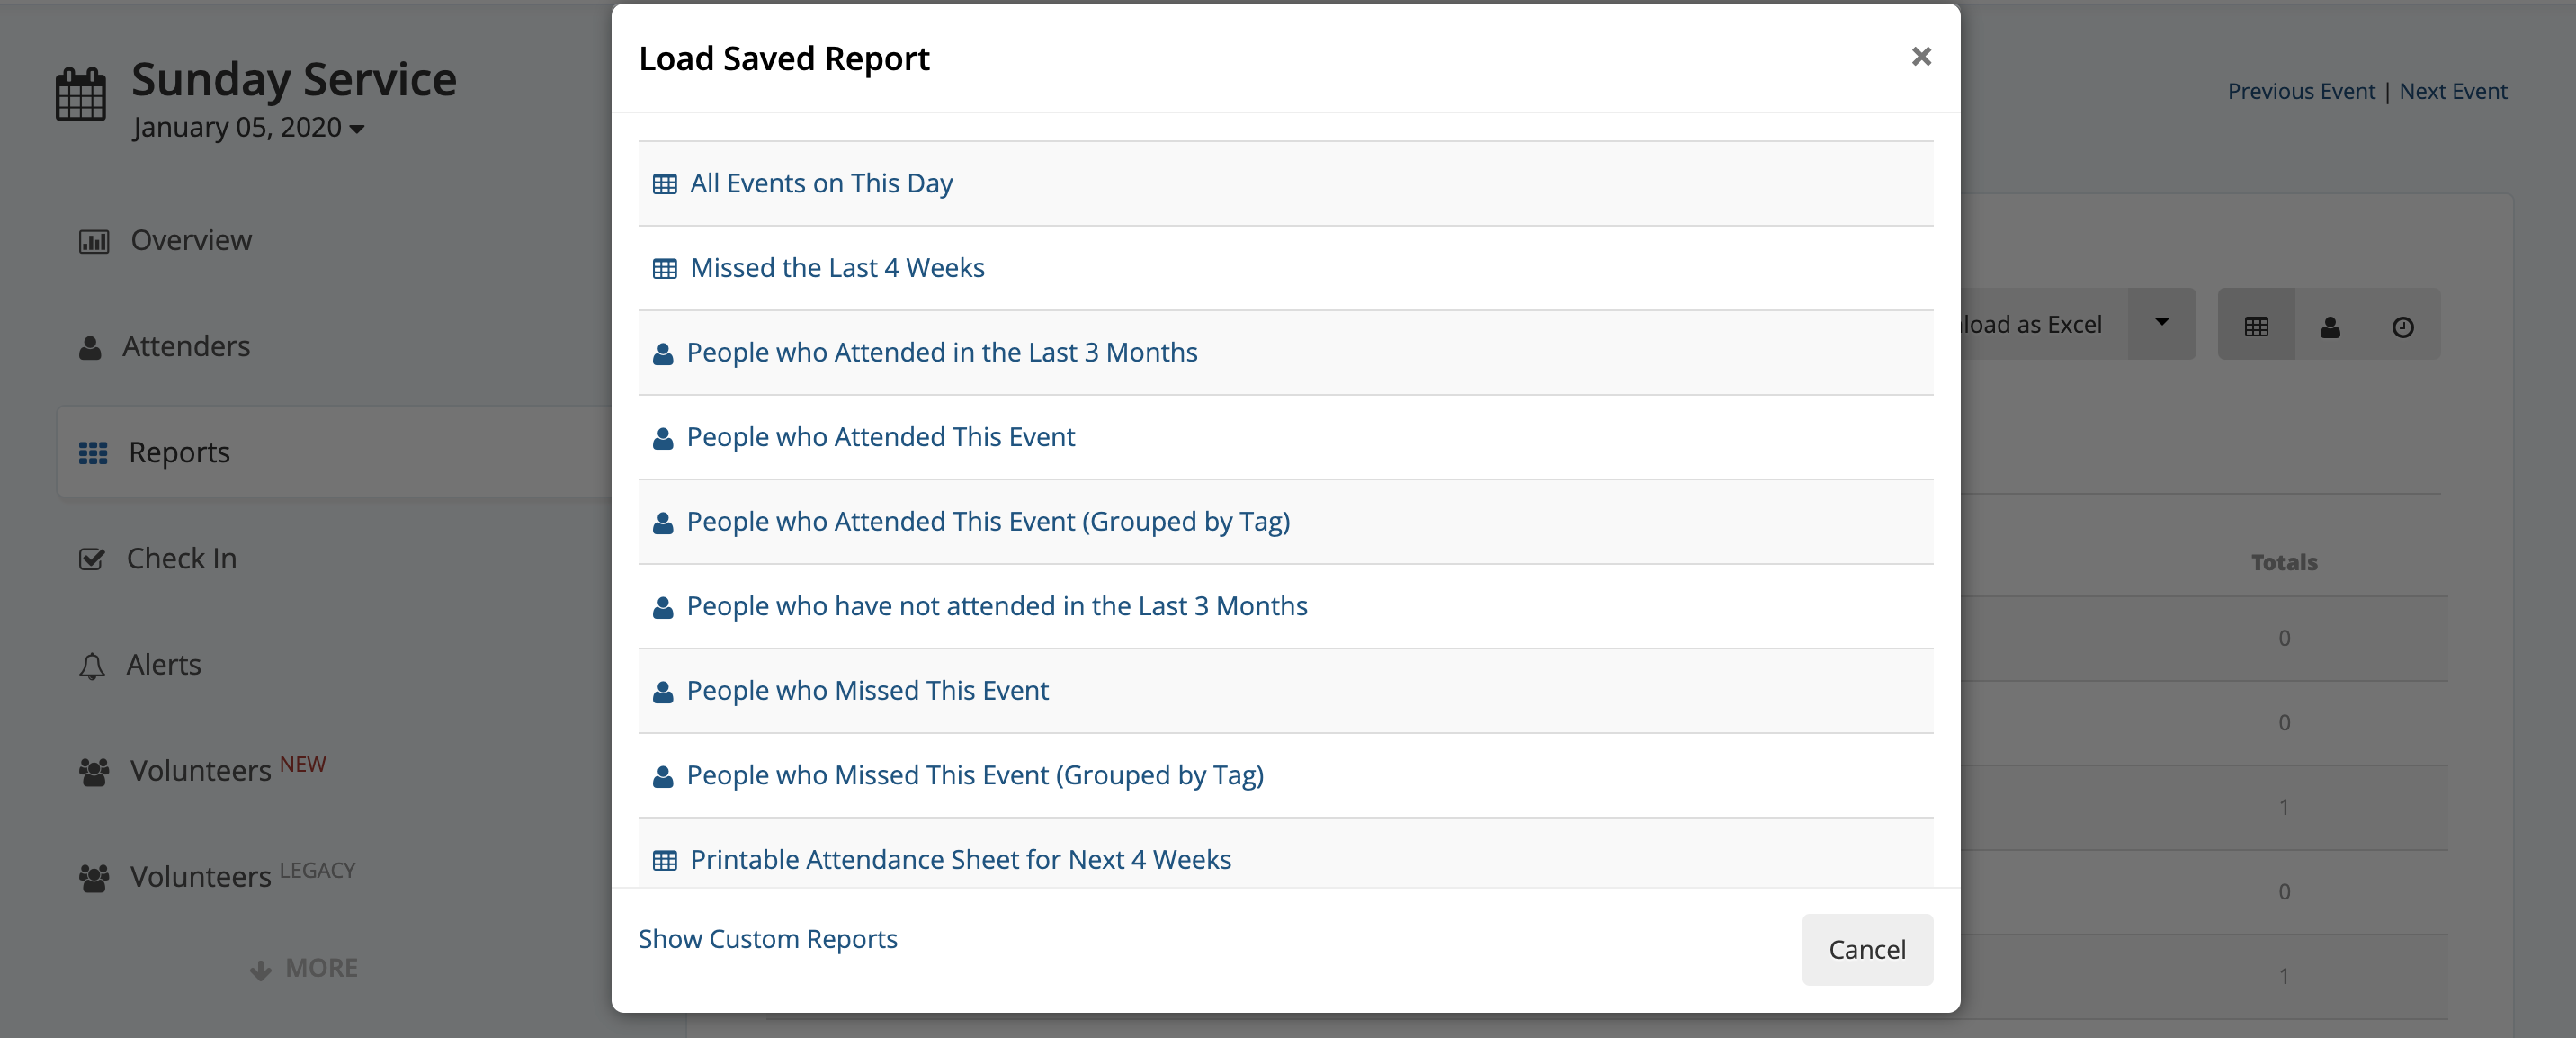Click the person view icon in toolbar
Image resolution: width=2576 pixels, height=1038 pixels.
[2330, 326]
